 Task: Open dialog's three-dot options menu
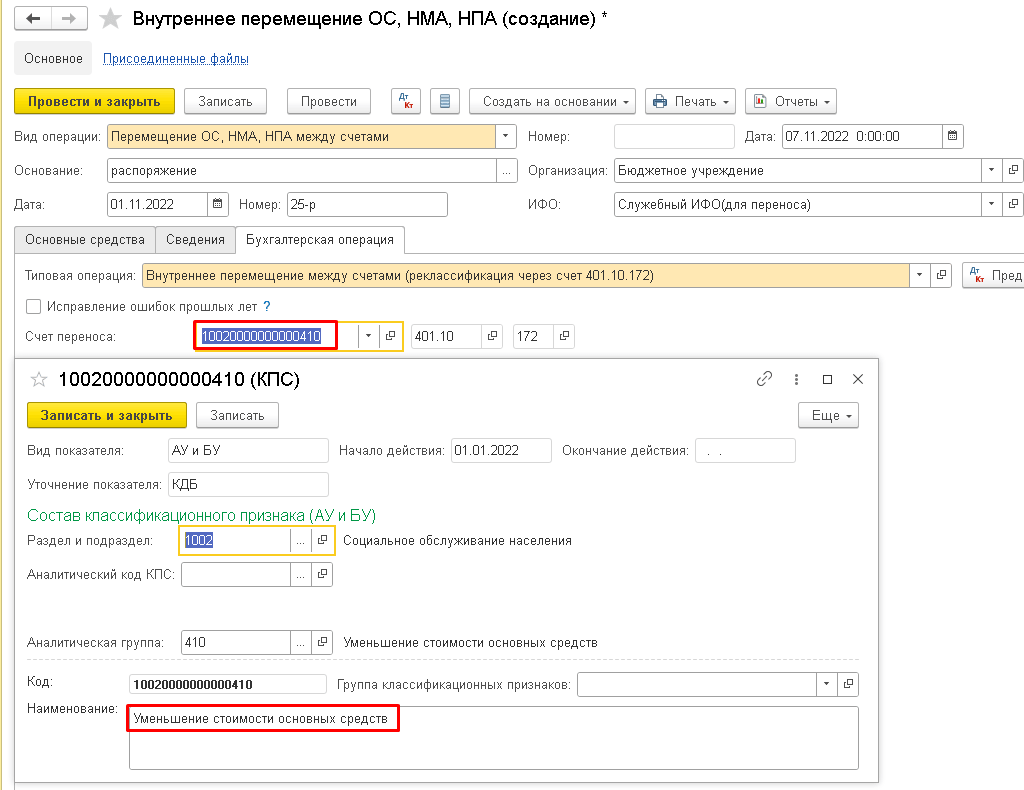[x=796, y=379]
